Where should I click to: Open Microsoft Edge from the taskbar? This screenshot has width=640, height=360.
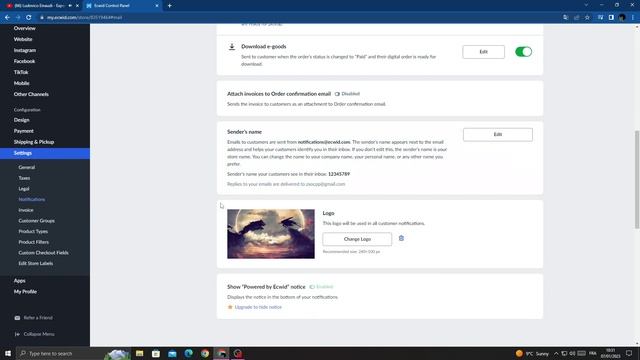tap(189, 353)
